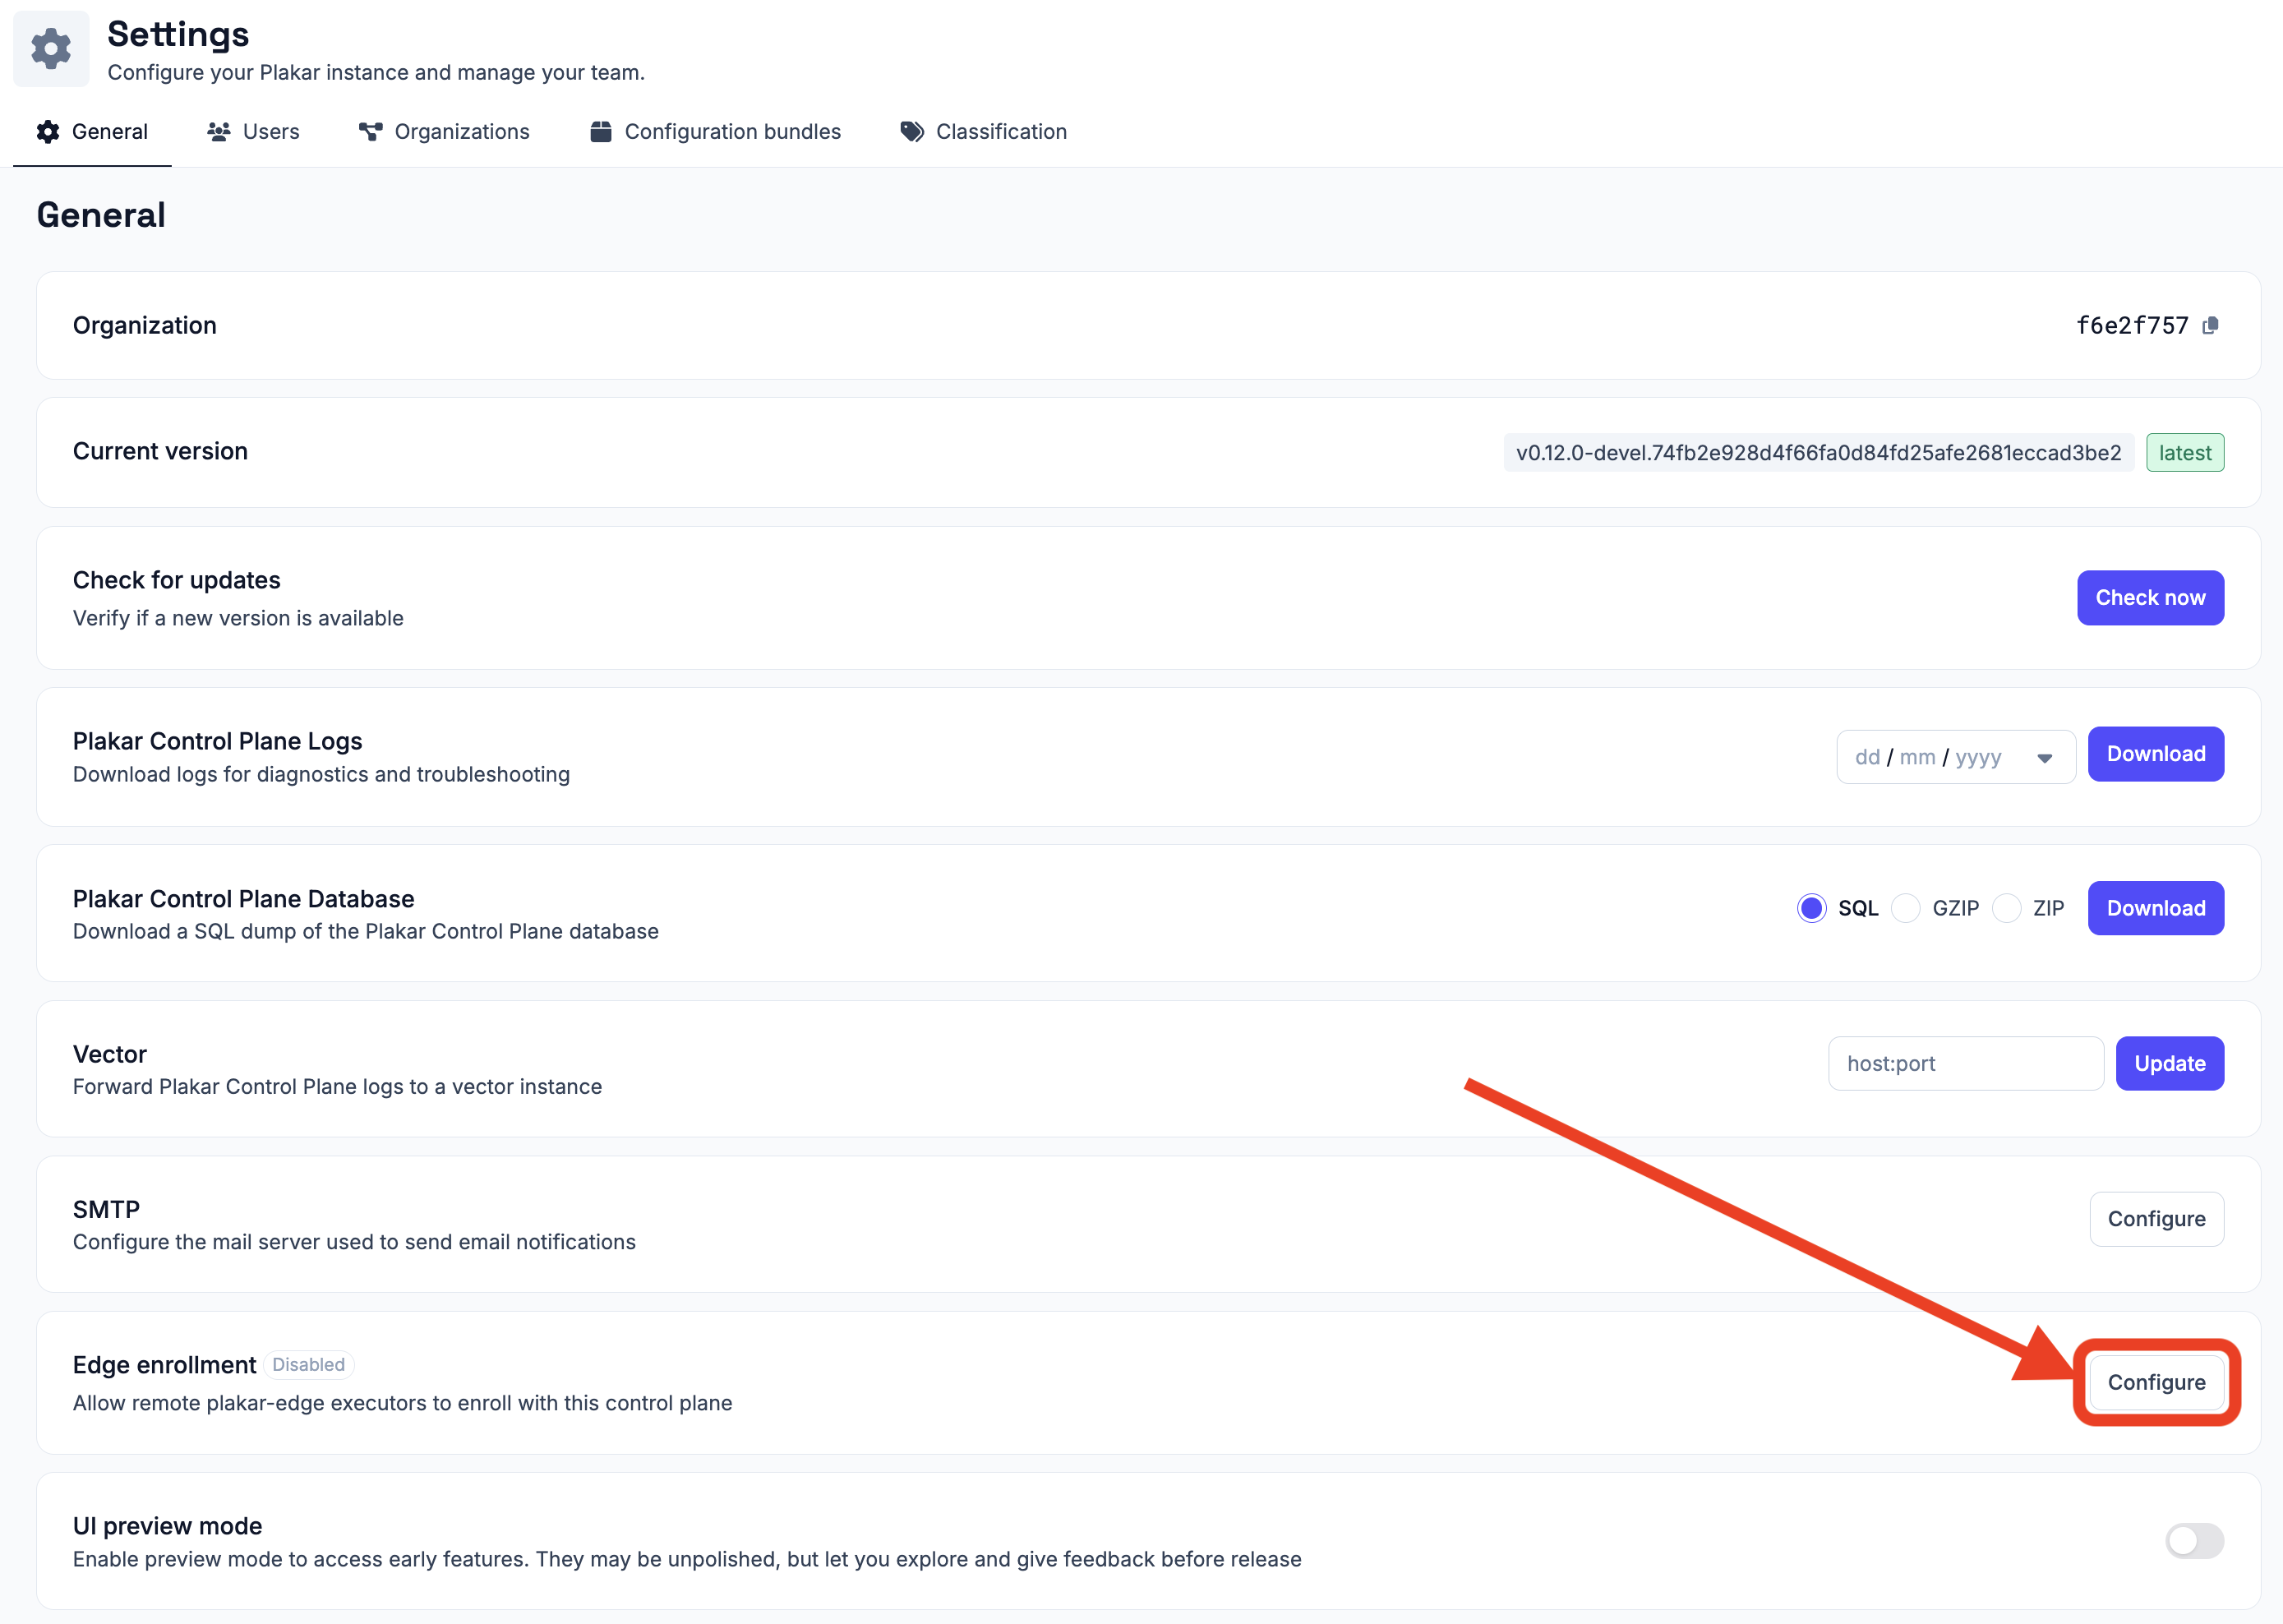
Task: Download the Plakar Control Plane Logs
Action: click(x=2155, y=754)
